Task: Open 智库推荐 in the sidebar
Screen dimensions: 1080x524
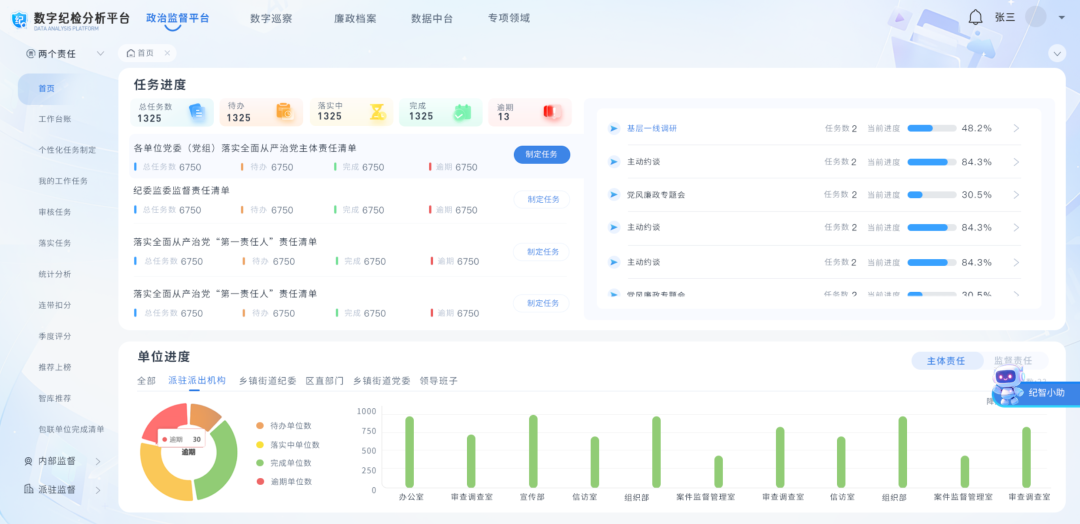Action: coord(55,398)
